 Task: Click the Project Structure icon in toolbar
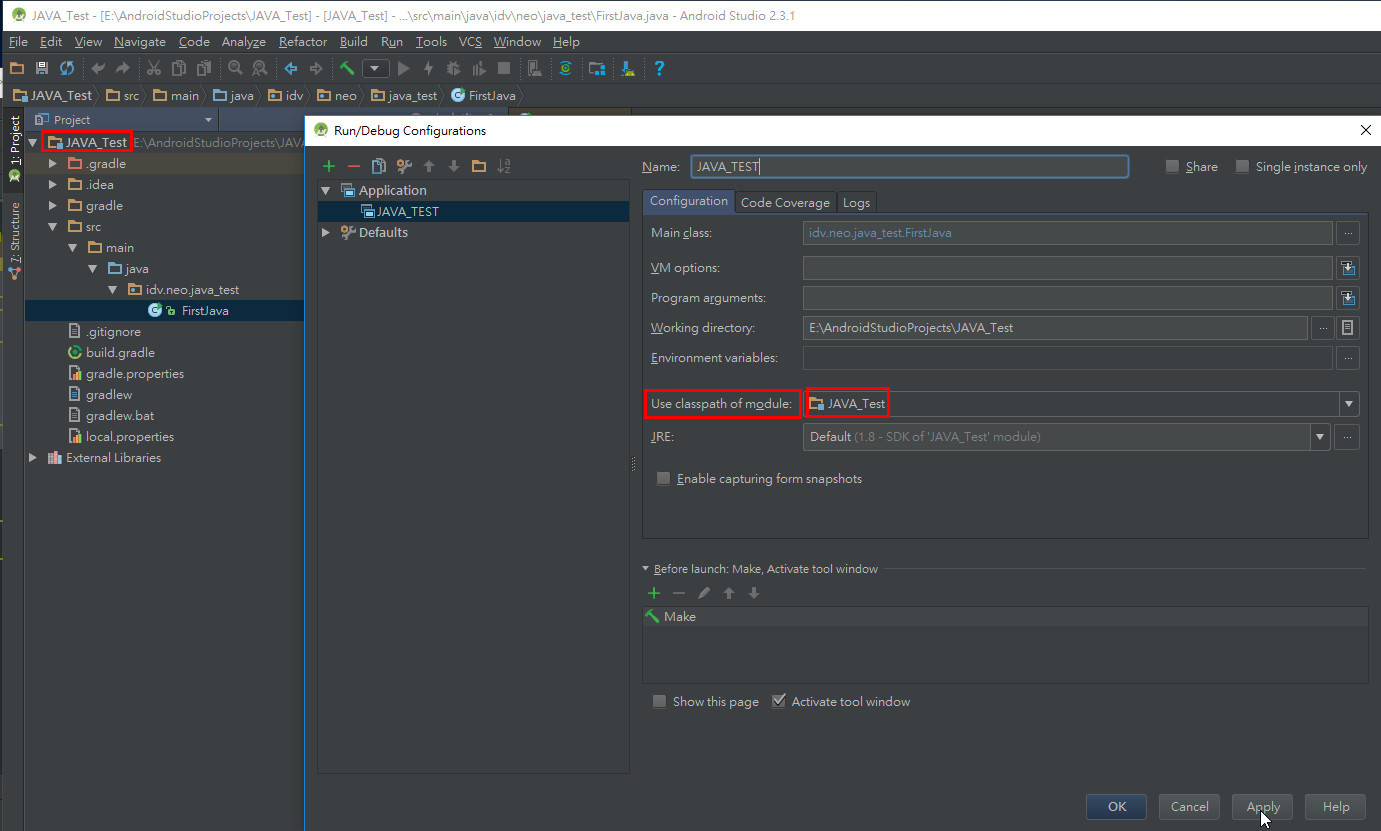(x=597, y=68)
